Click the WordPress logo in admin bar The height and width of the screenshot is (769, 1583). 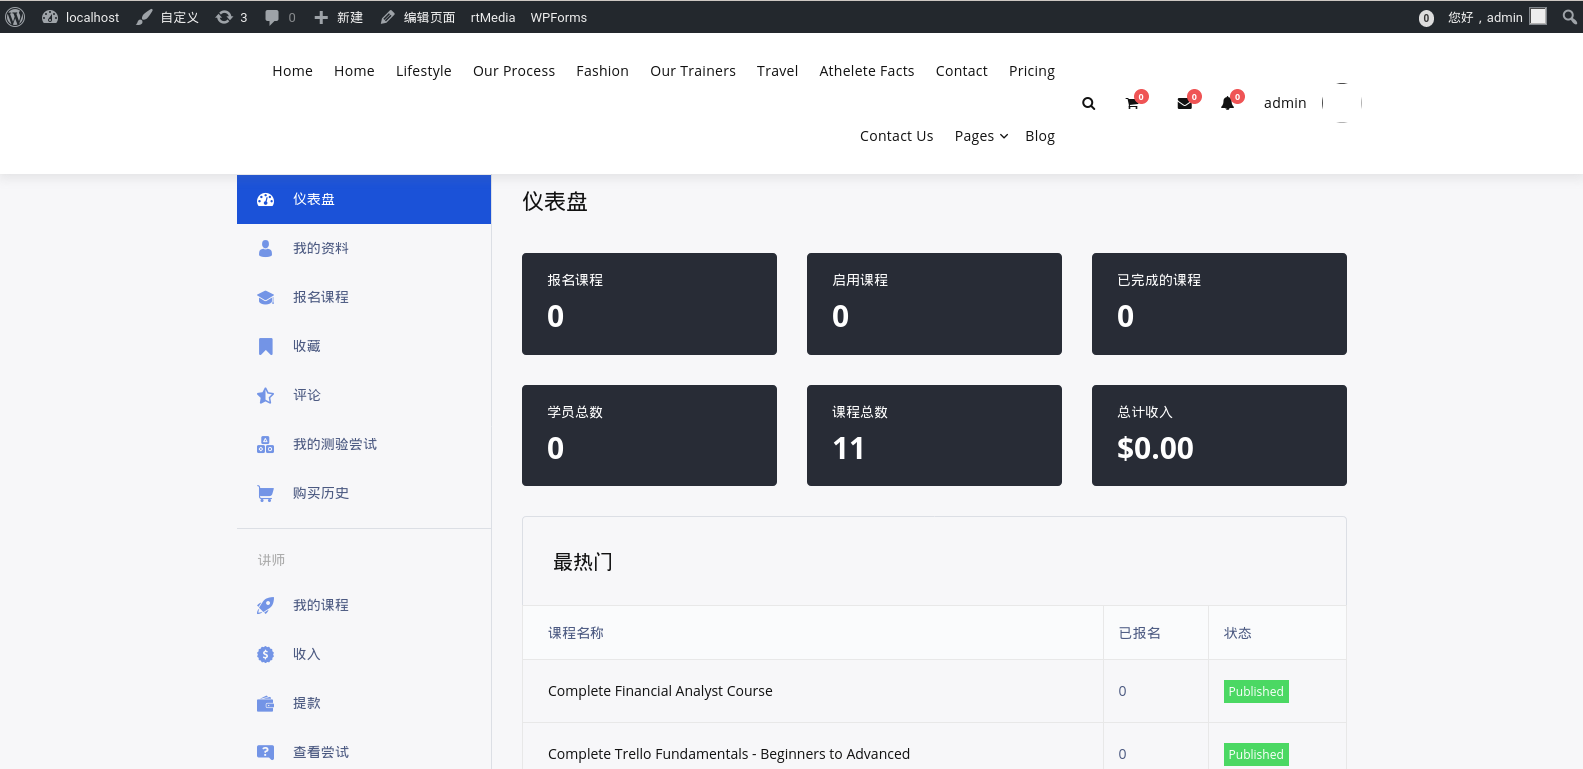tap(15, 17)
